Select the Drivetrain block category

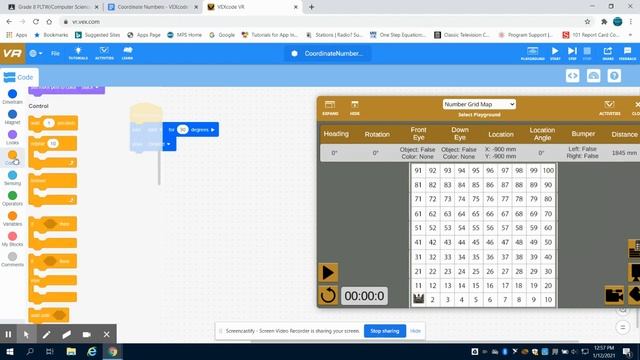12,97
